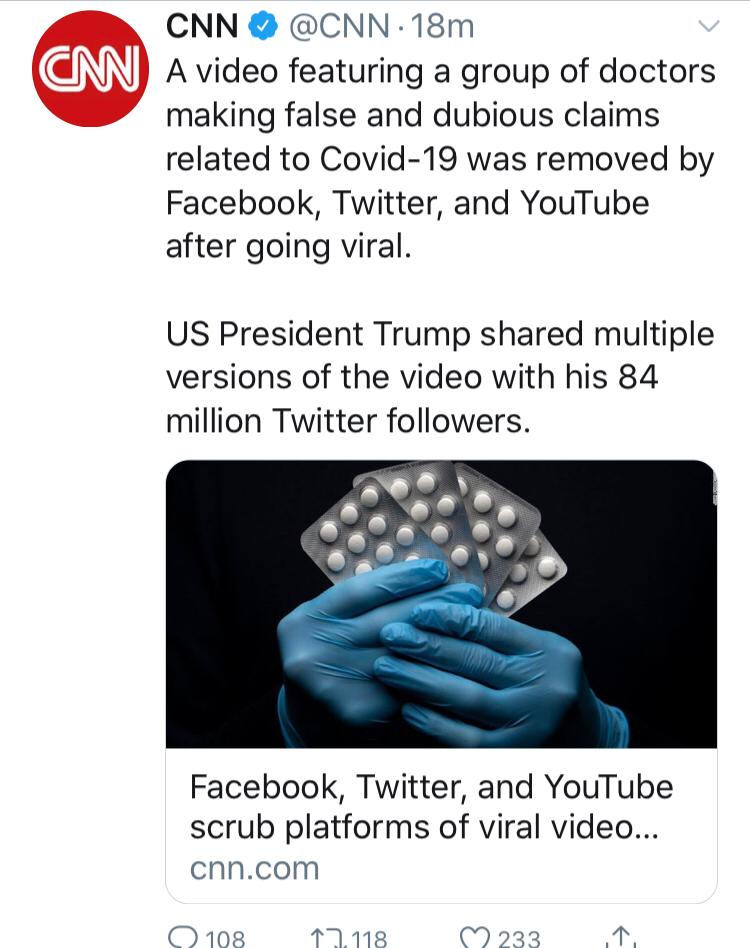
Task: Open the 'Facebook, Twitter, and YouTube scrub platforms' headline
Action: (x=431, y=808)
